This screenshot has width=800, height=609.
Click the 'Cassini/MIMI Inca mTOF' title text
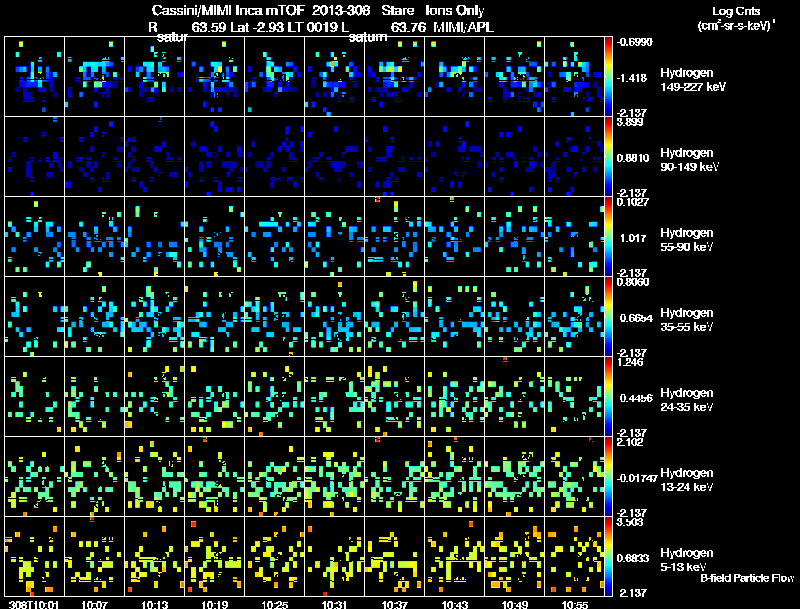[229, 11]
